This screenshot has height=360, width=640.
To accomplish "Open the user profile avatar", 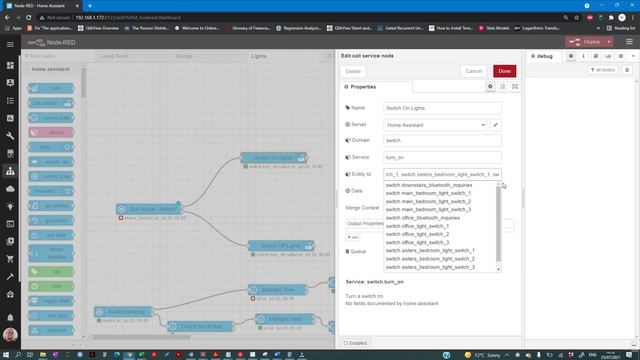I will click(x=10, y=335).
